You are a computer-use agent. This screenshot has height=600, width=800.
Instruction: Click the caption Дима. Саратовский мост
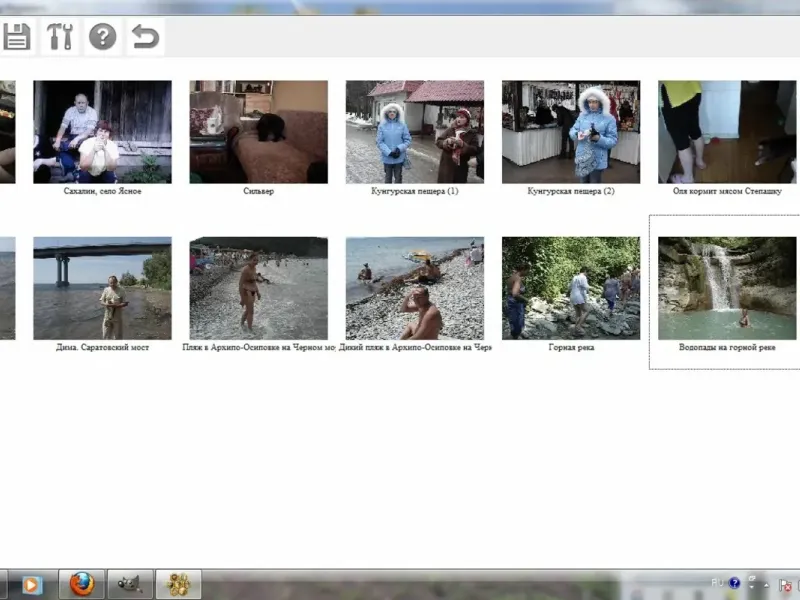click(x=103, y=347)
